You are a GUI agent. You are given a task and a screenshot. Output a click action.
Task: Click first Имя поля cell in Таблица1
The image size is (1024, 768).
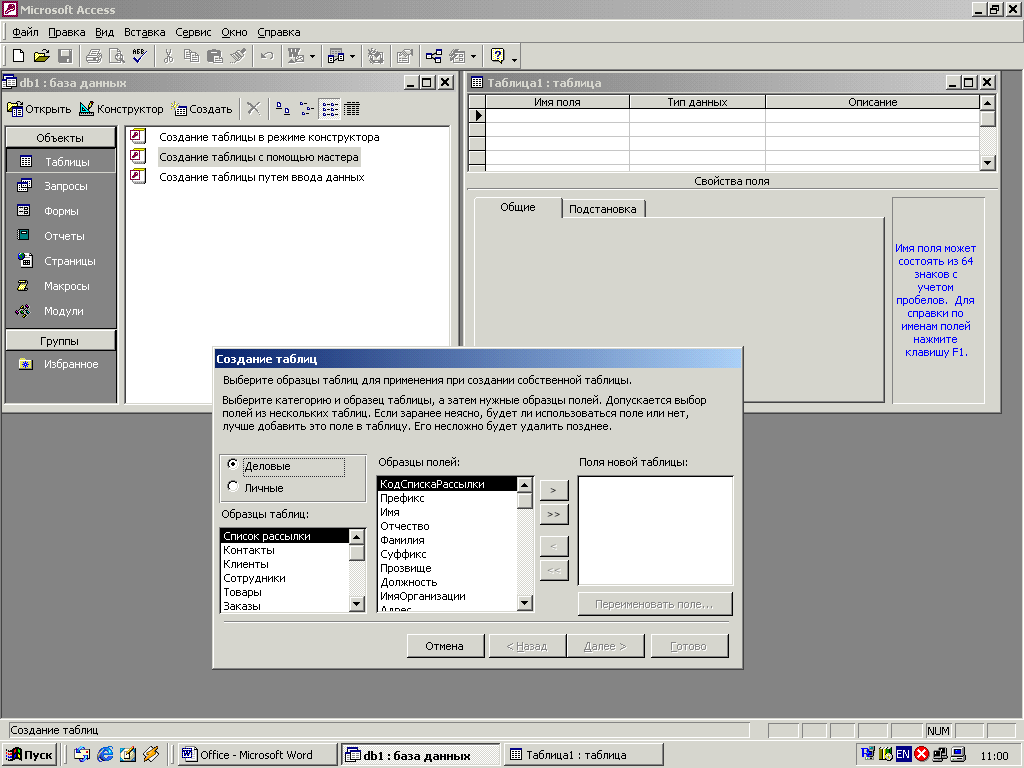pyautogui.click(x=557, y=116)
